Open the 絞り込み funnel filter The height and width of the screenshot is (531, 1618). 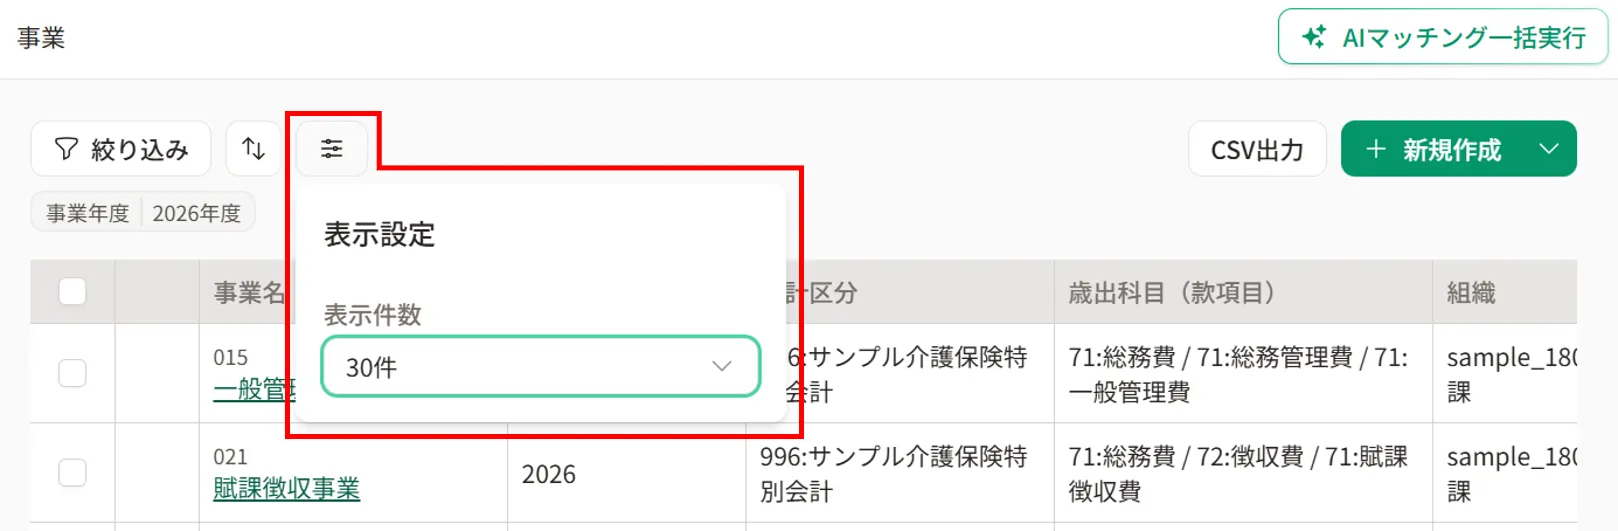(x=121, y=149)
